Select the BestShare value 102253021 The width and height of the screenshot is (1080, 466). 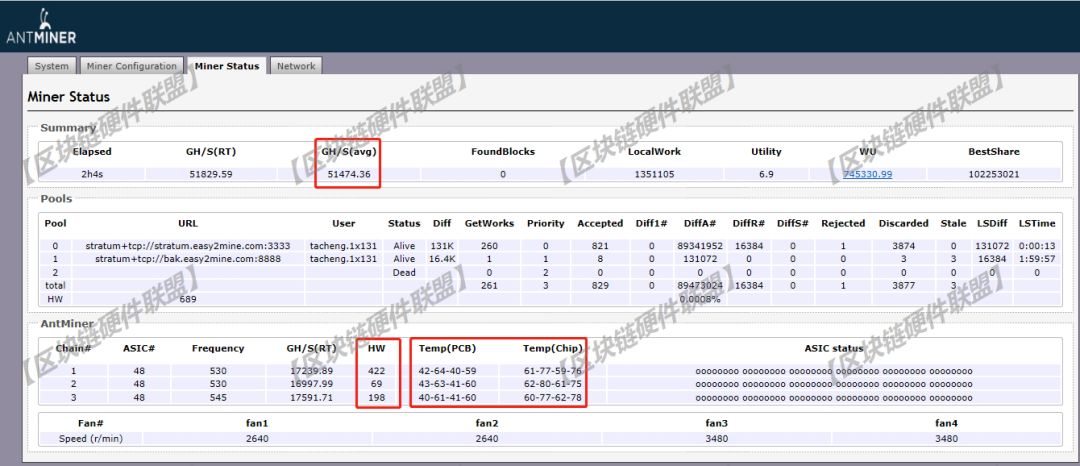993,174
